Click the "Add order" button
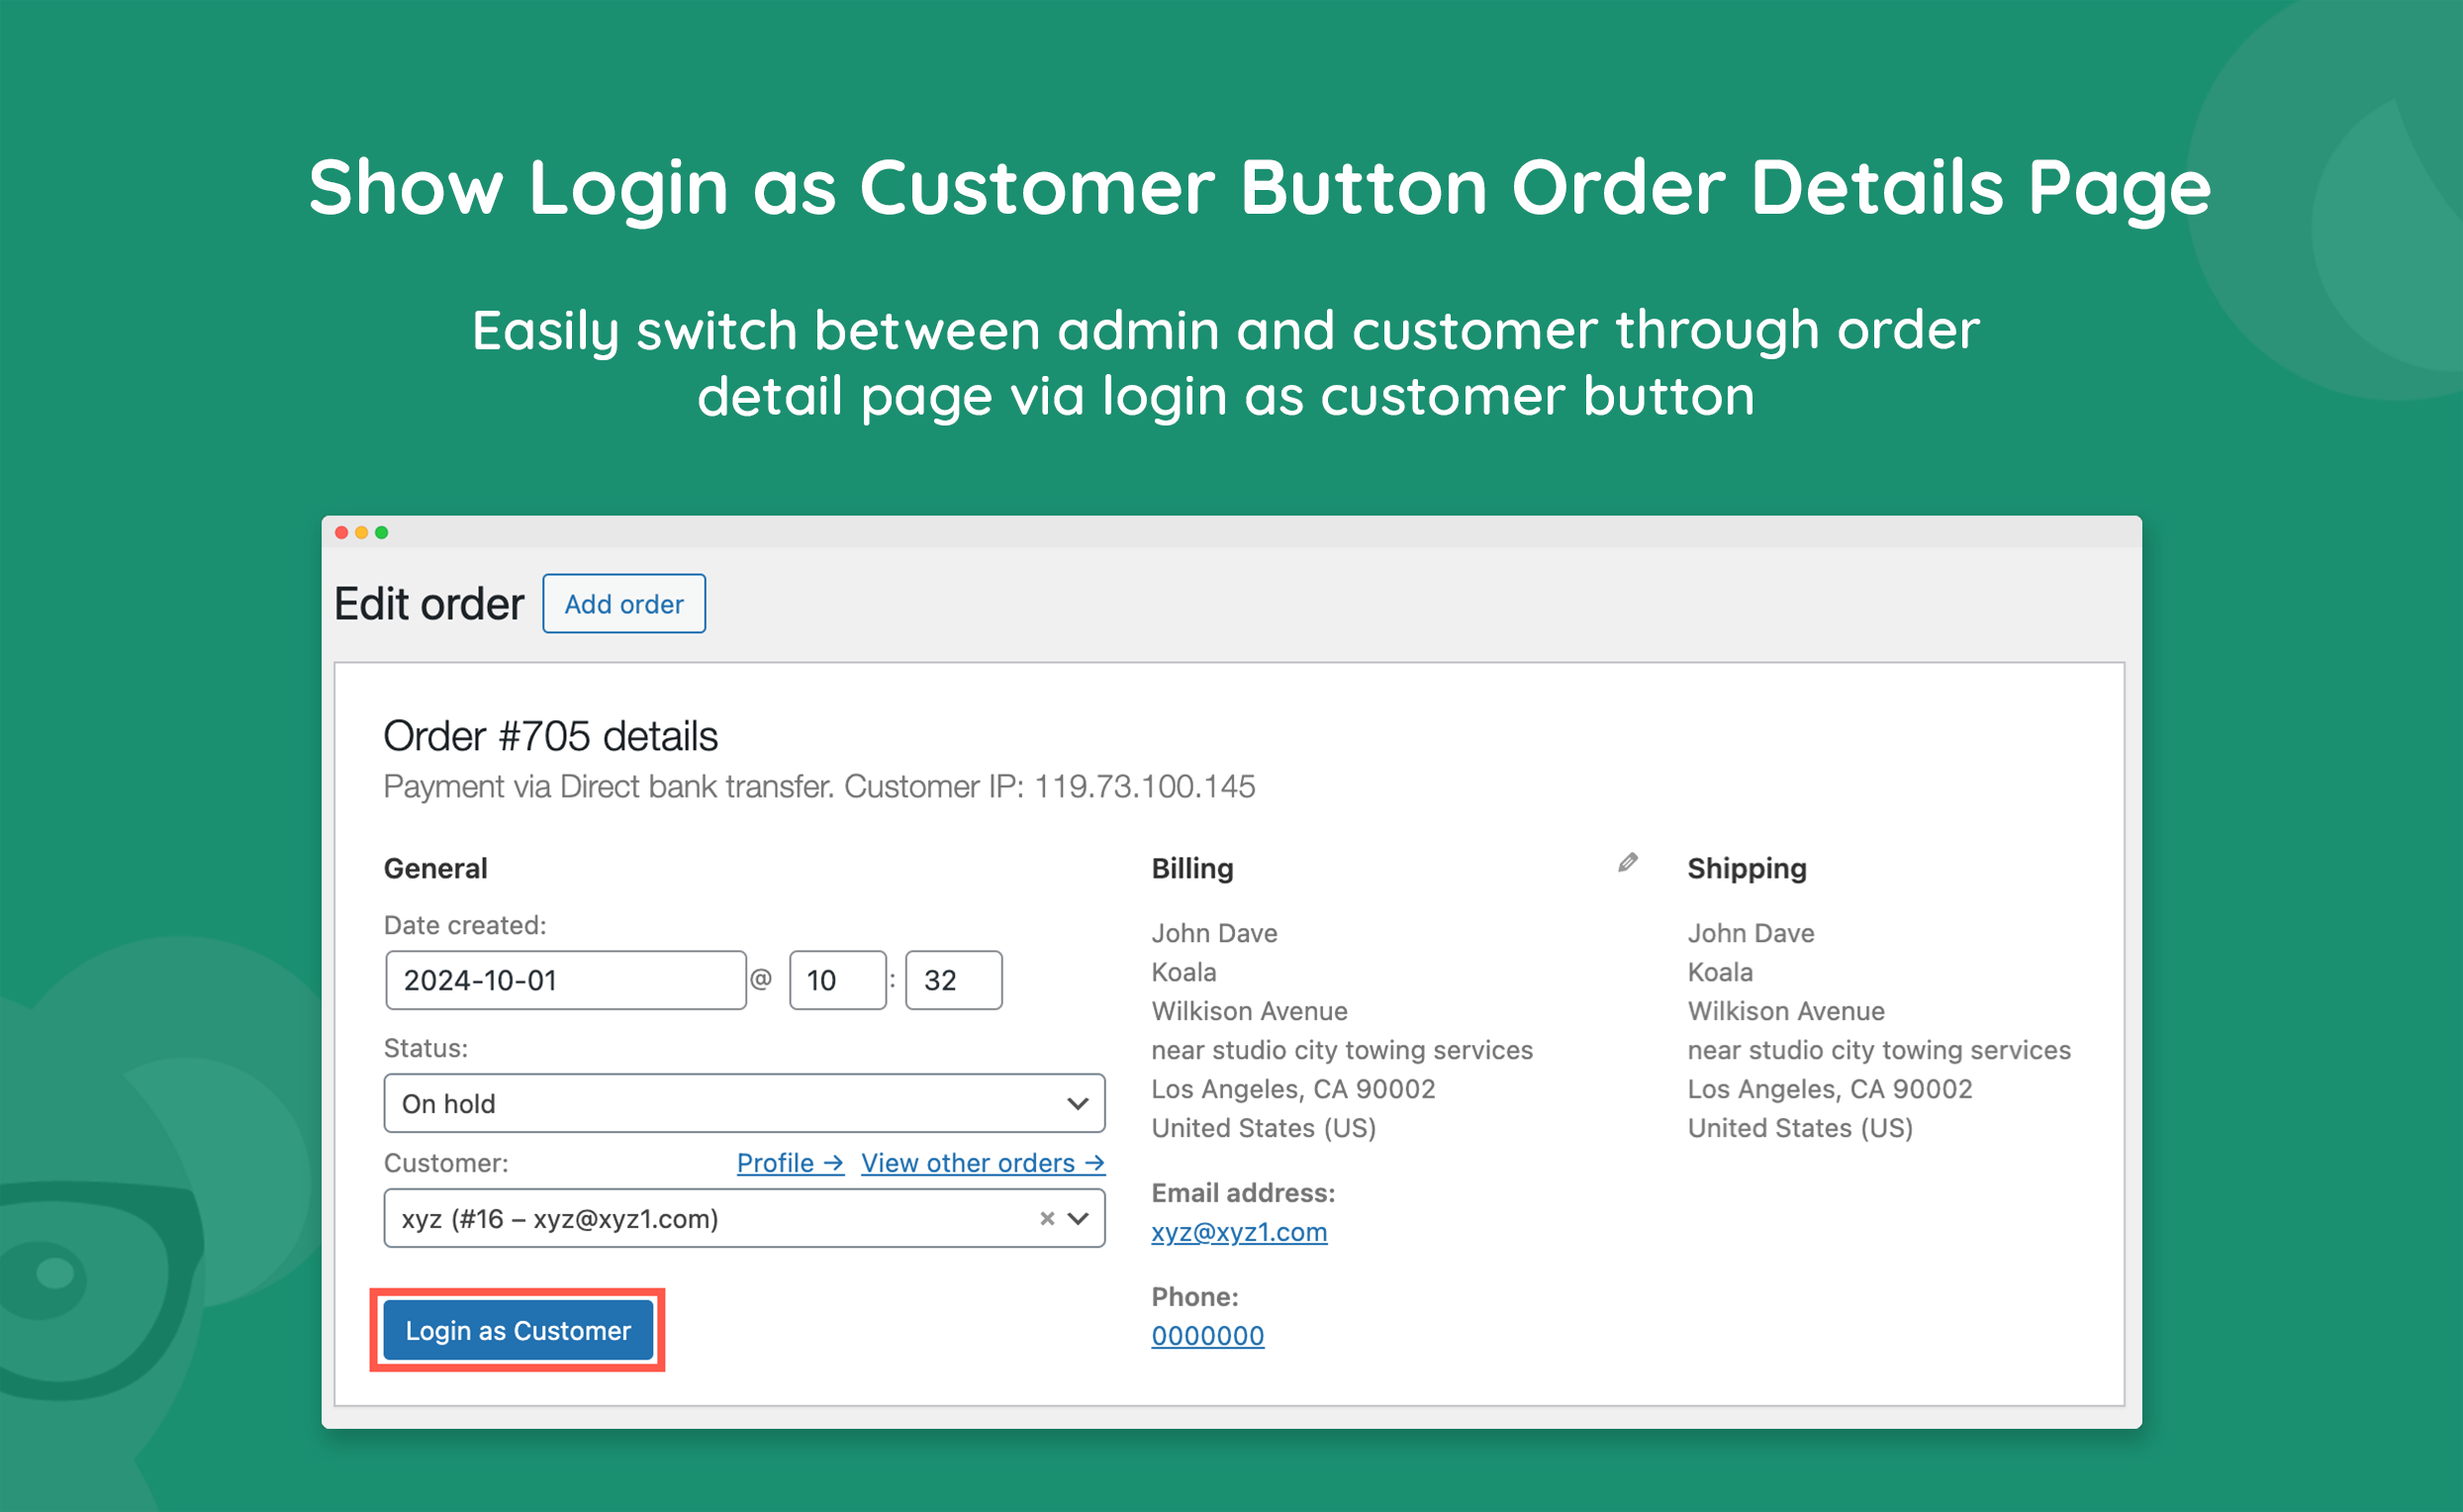The image size is (2463, 1512). coord(623,603)
